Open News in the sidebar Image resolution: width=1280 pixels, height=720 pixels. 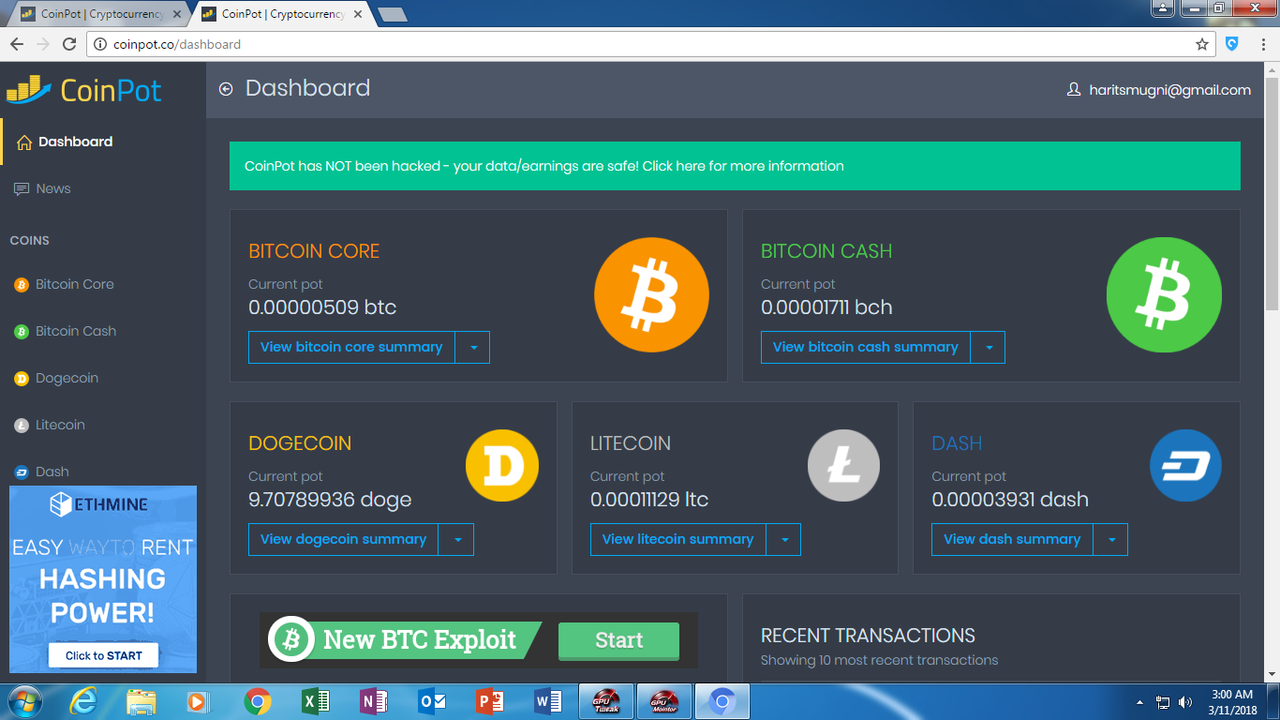click(103, 188)
